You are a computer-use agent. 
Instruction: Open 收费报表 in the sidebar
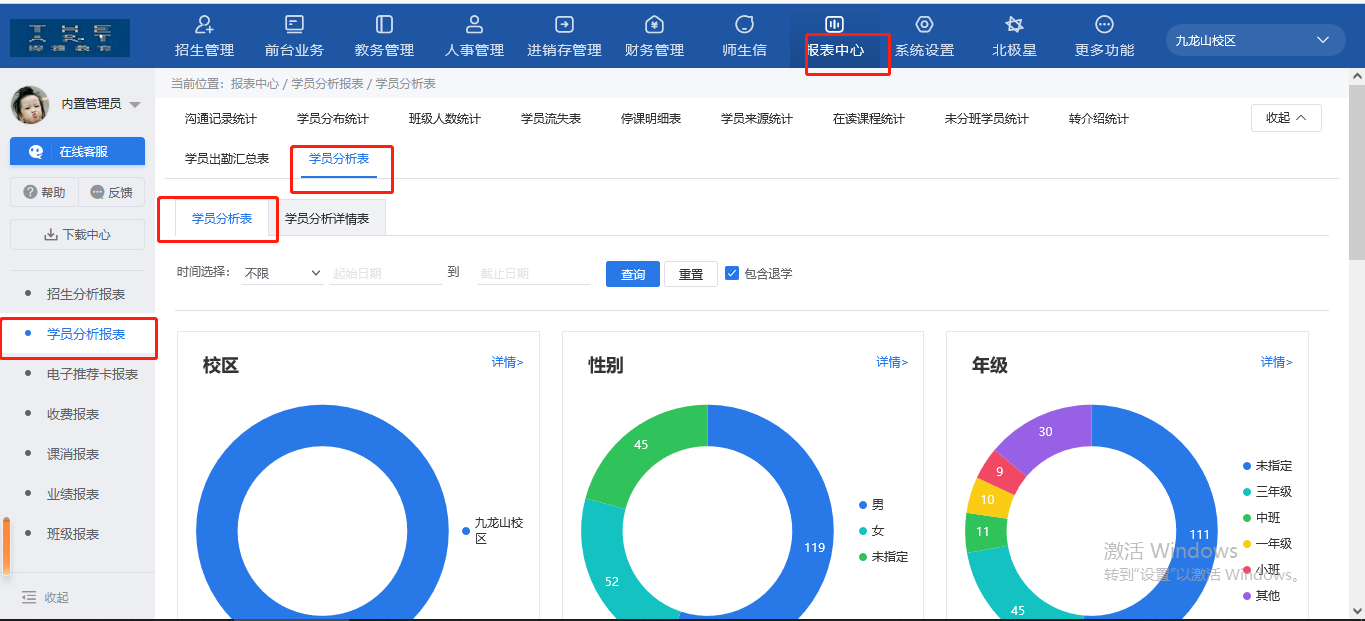point(73,414)
